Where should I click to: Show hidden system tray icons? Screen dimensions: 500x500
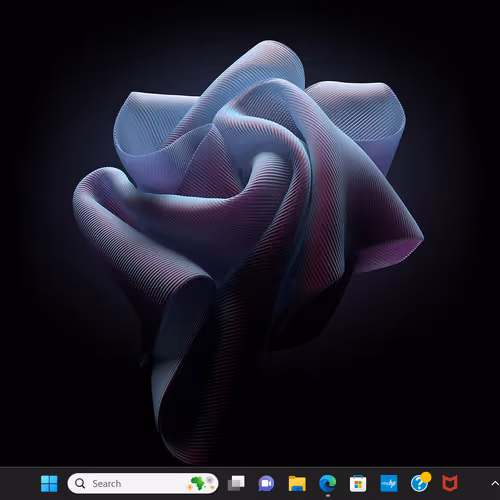tap(495, 483)
